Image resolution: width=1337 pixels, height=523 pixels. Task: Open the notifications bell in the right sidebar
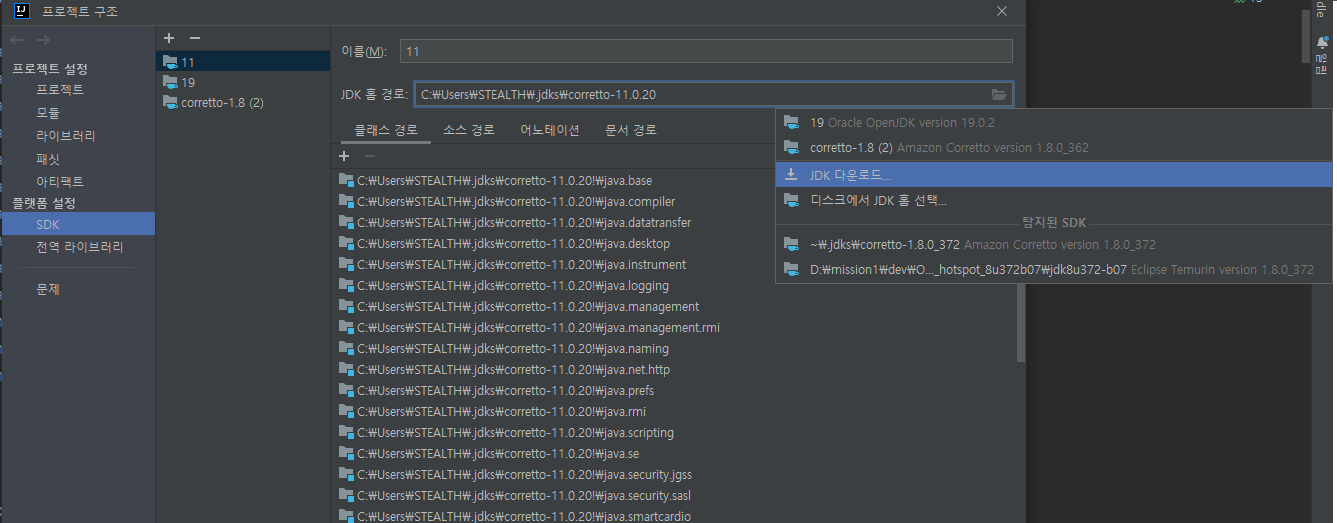1322,43
